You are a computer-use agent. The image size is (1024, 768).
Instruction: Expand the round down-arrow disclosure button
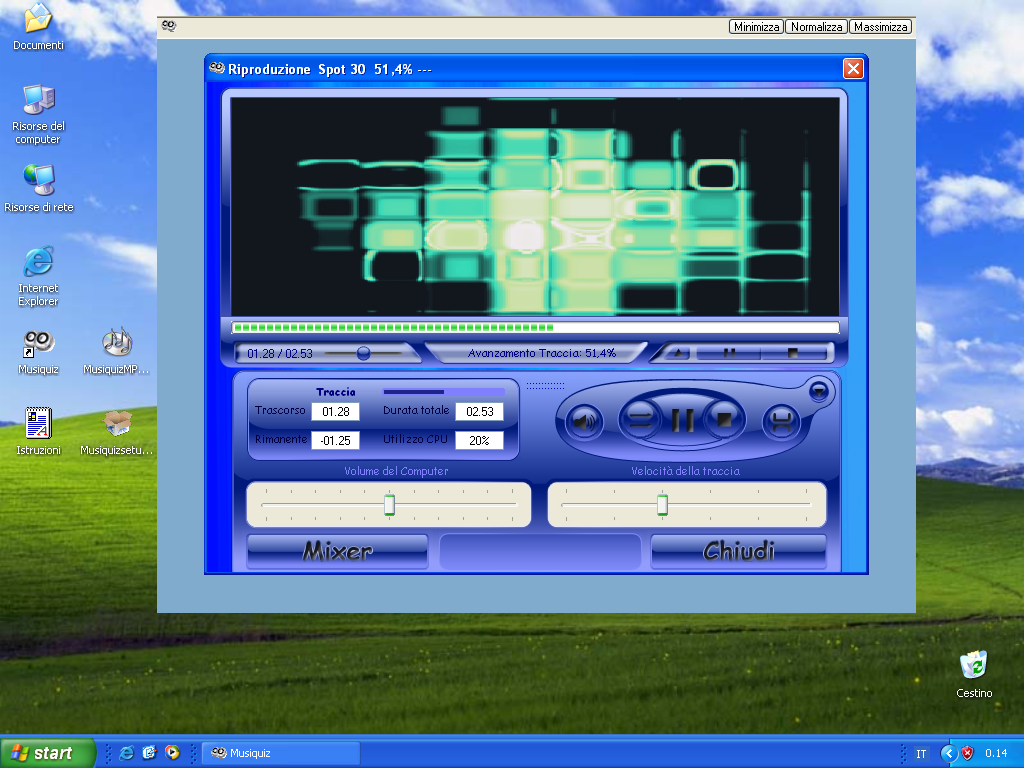point(818,390)
